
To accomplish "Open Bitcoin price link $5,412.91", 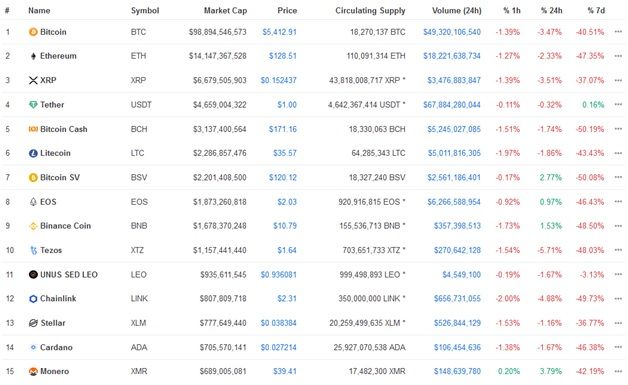I will pos(279,32).
